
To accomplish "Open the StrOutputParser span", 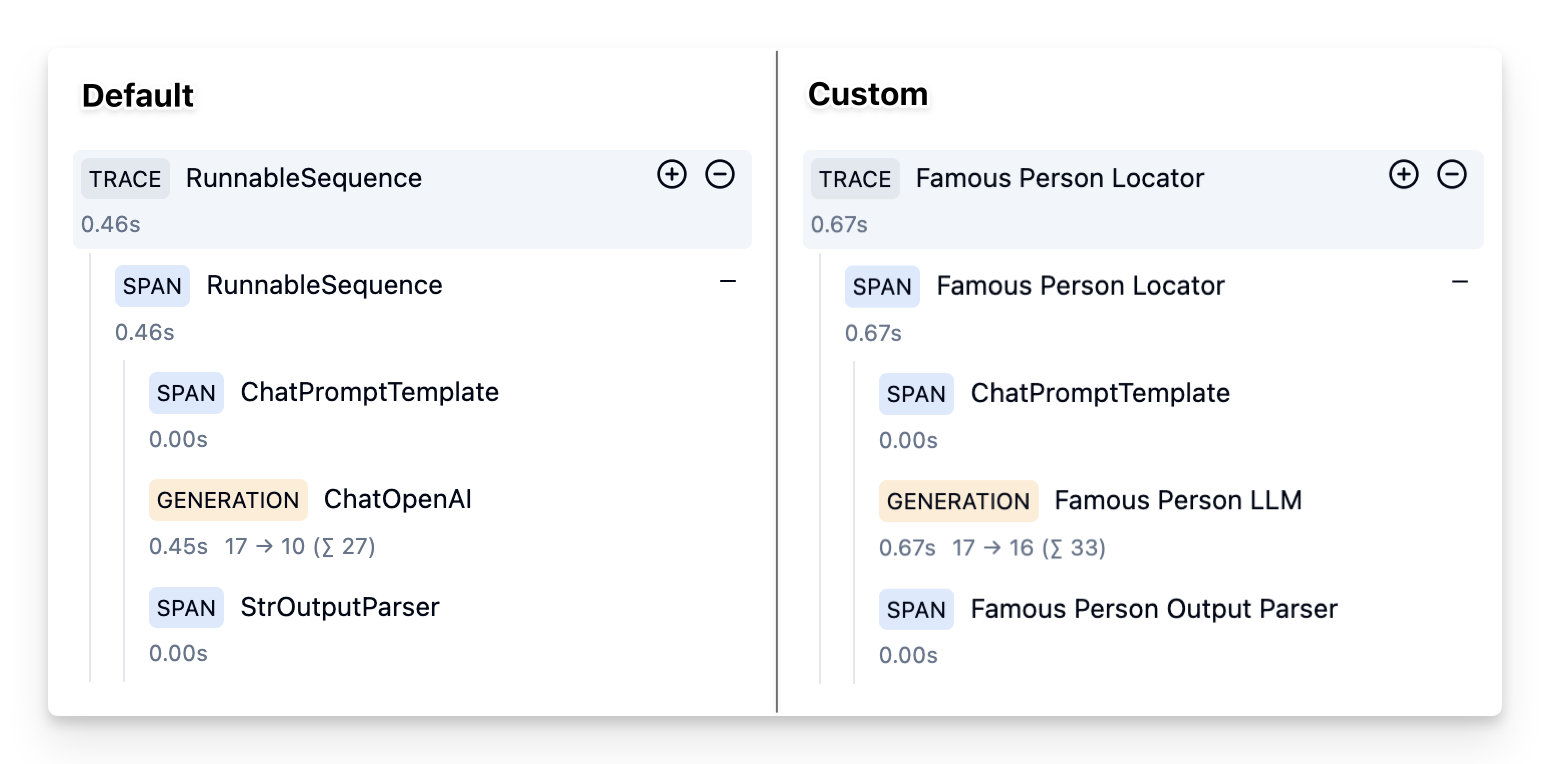I will click(x=340, y=607).
